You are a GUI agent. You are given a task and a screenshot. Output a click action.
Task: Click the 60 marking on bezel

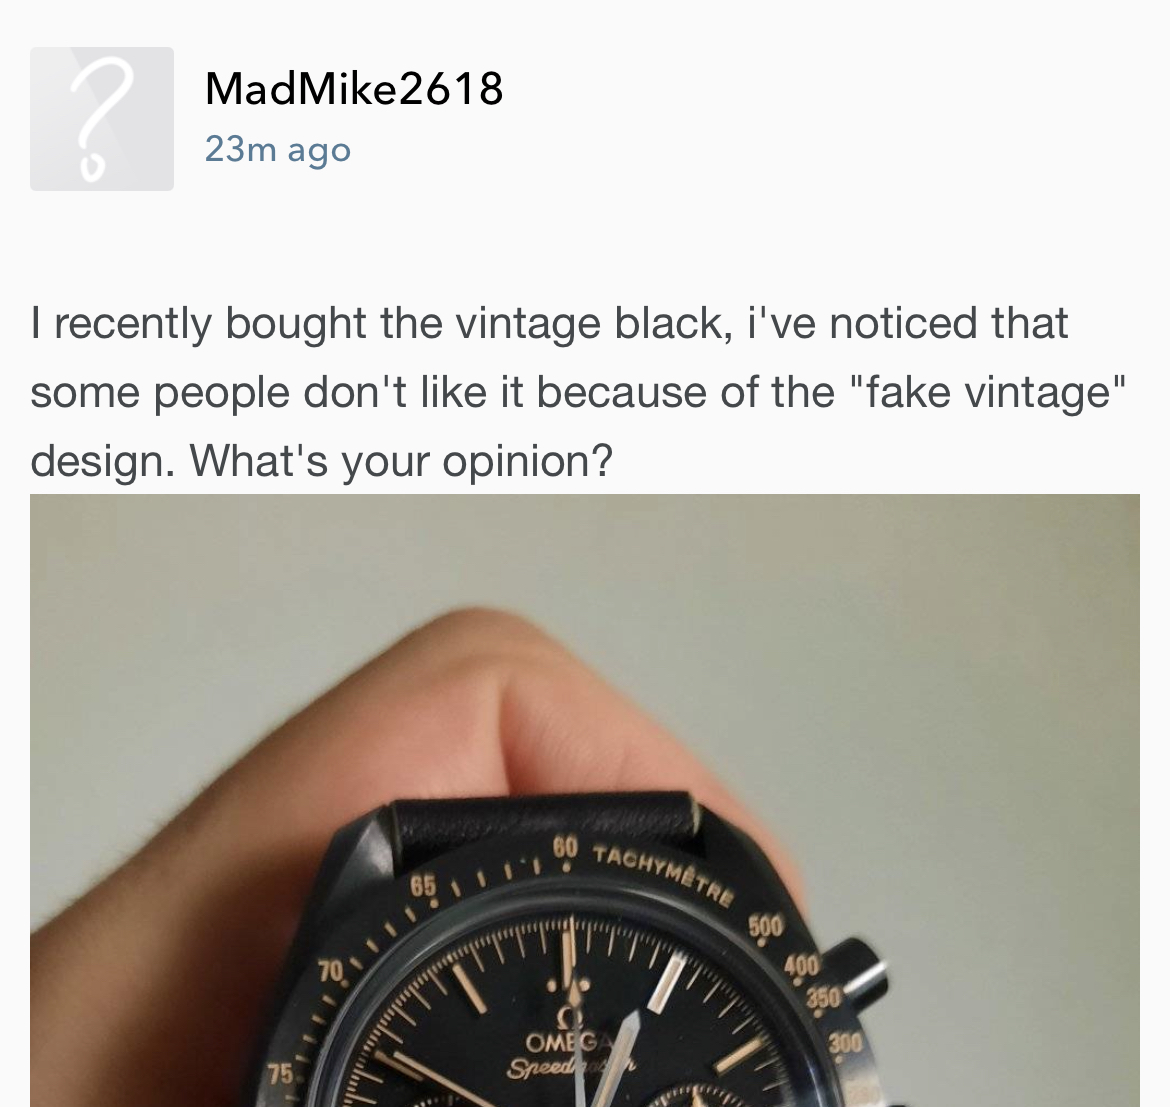coord(565,850)
